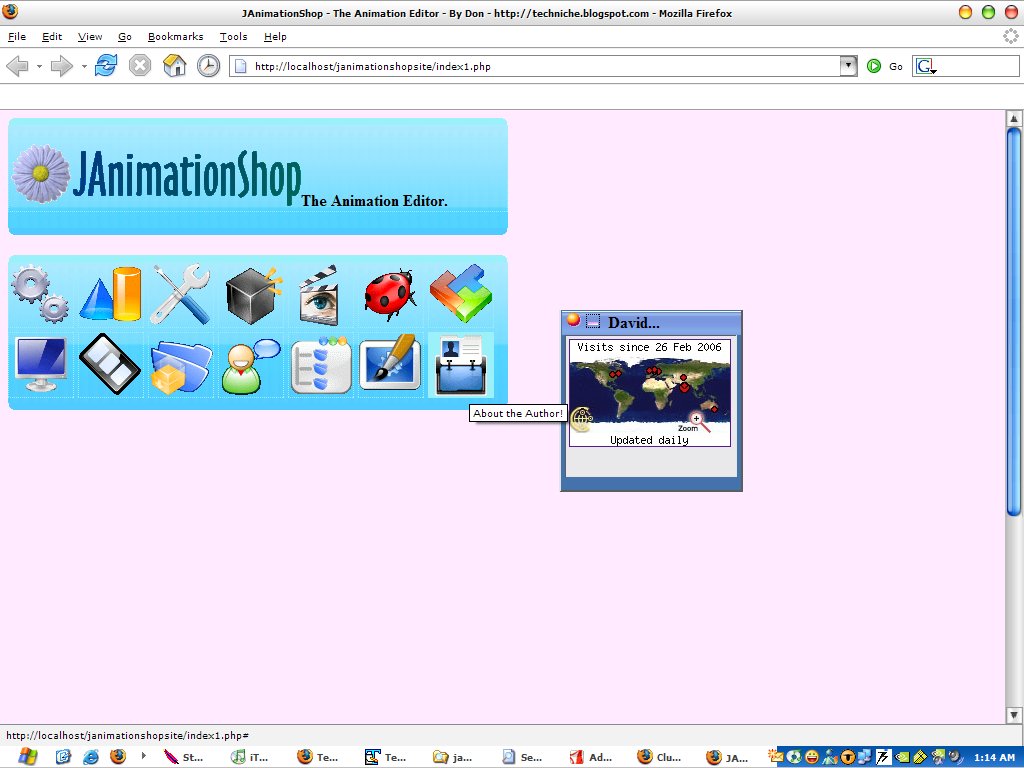Click the About the Author contact card icon
The image size is (1024, 768).
pos(461,365)
